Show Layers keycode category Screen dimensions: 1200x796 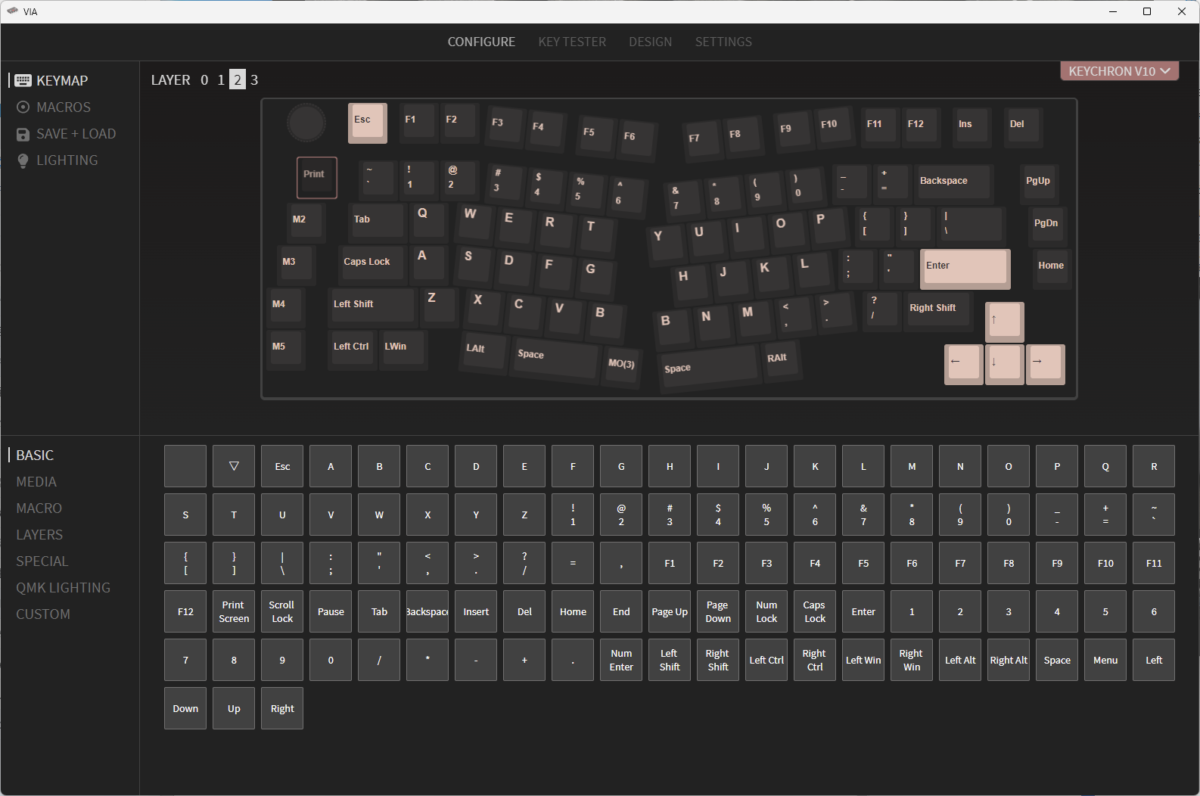click(x=39, y=535)
